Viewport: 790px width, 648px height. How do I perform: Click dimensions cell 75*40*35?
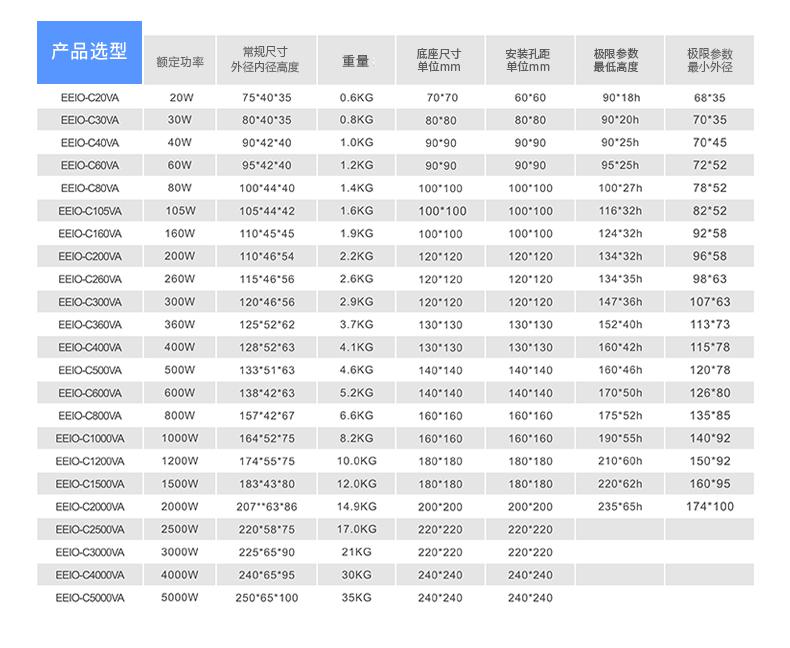267,98
